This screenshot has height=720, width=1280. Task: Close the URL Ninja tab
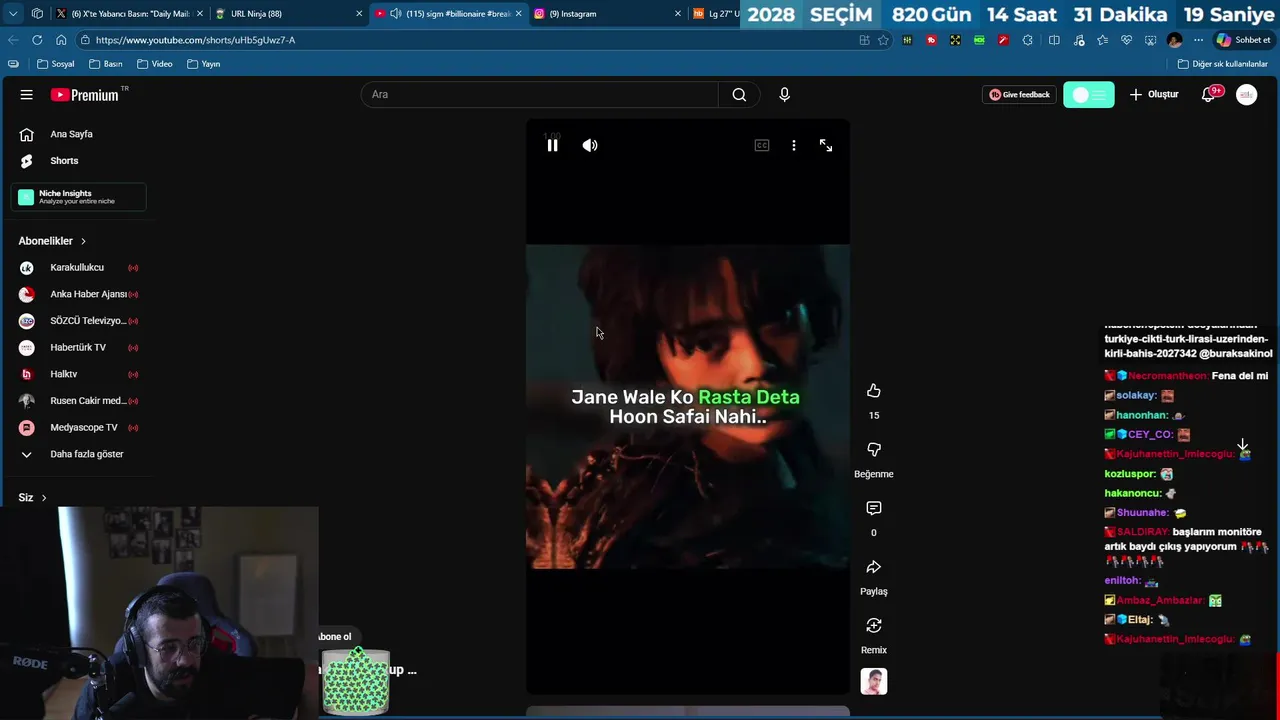tap(359, 14)
